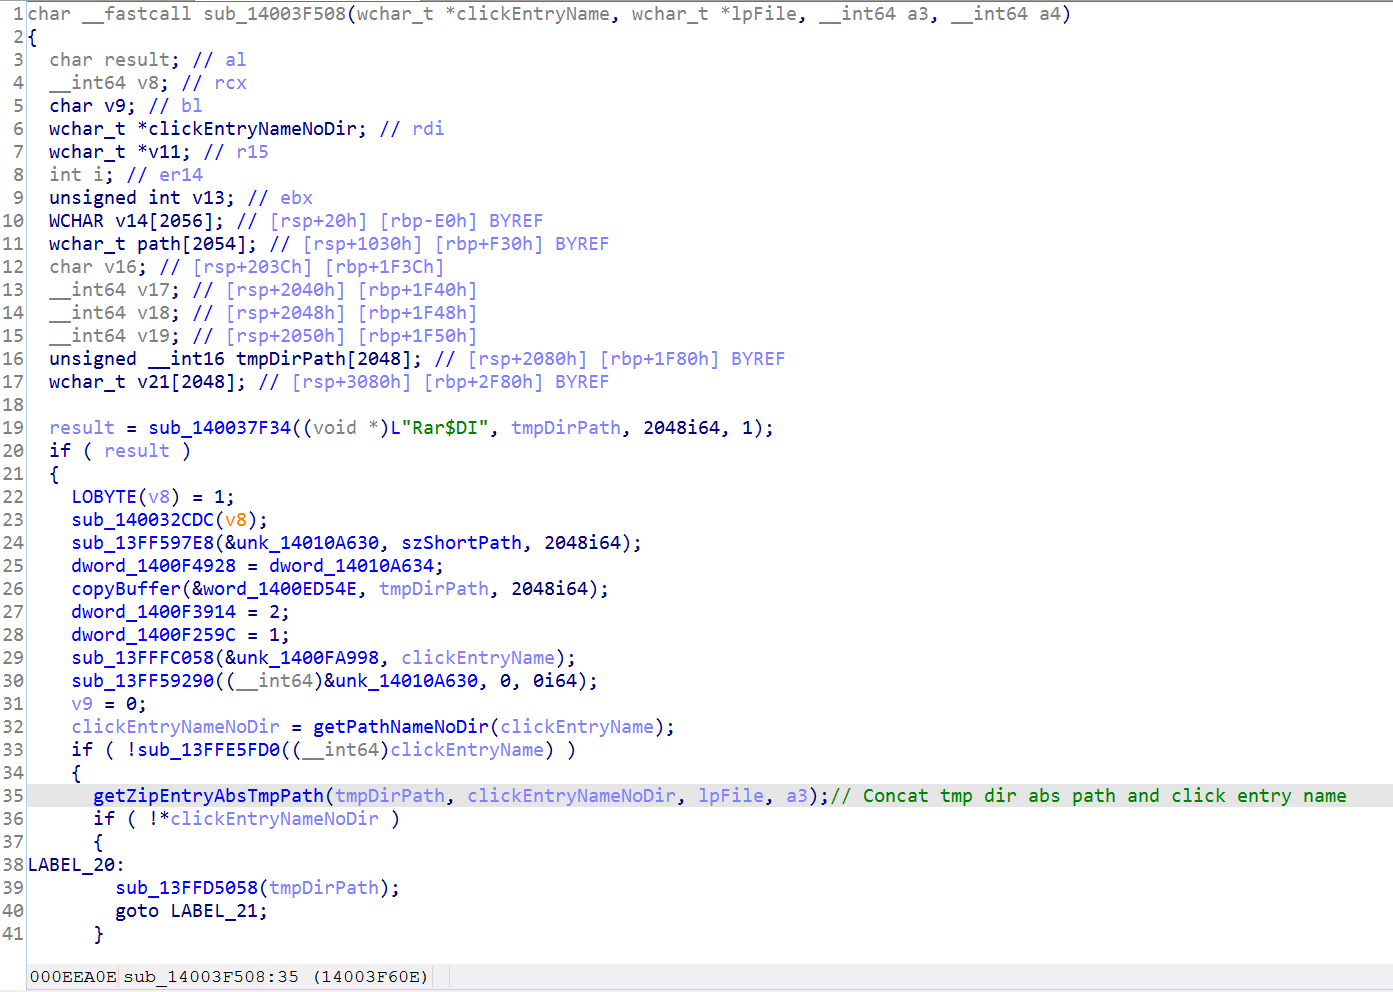Click the sub_140032CDC function call

(142, 520)
